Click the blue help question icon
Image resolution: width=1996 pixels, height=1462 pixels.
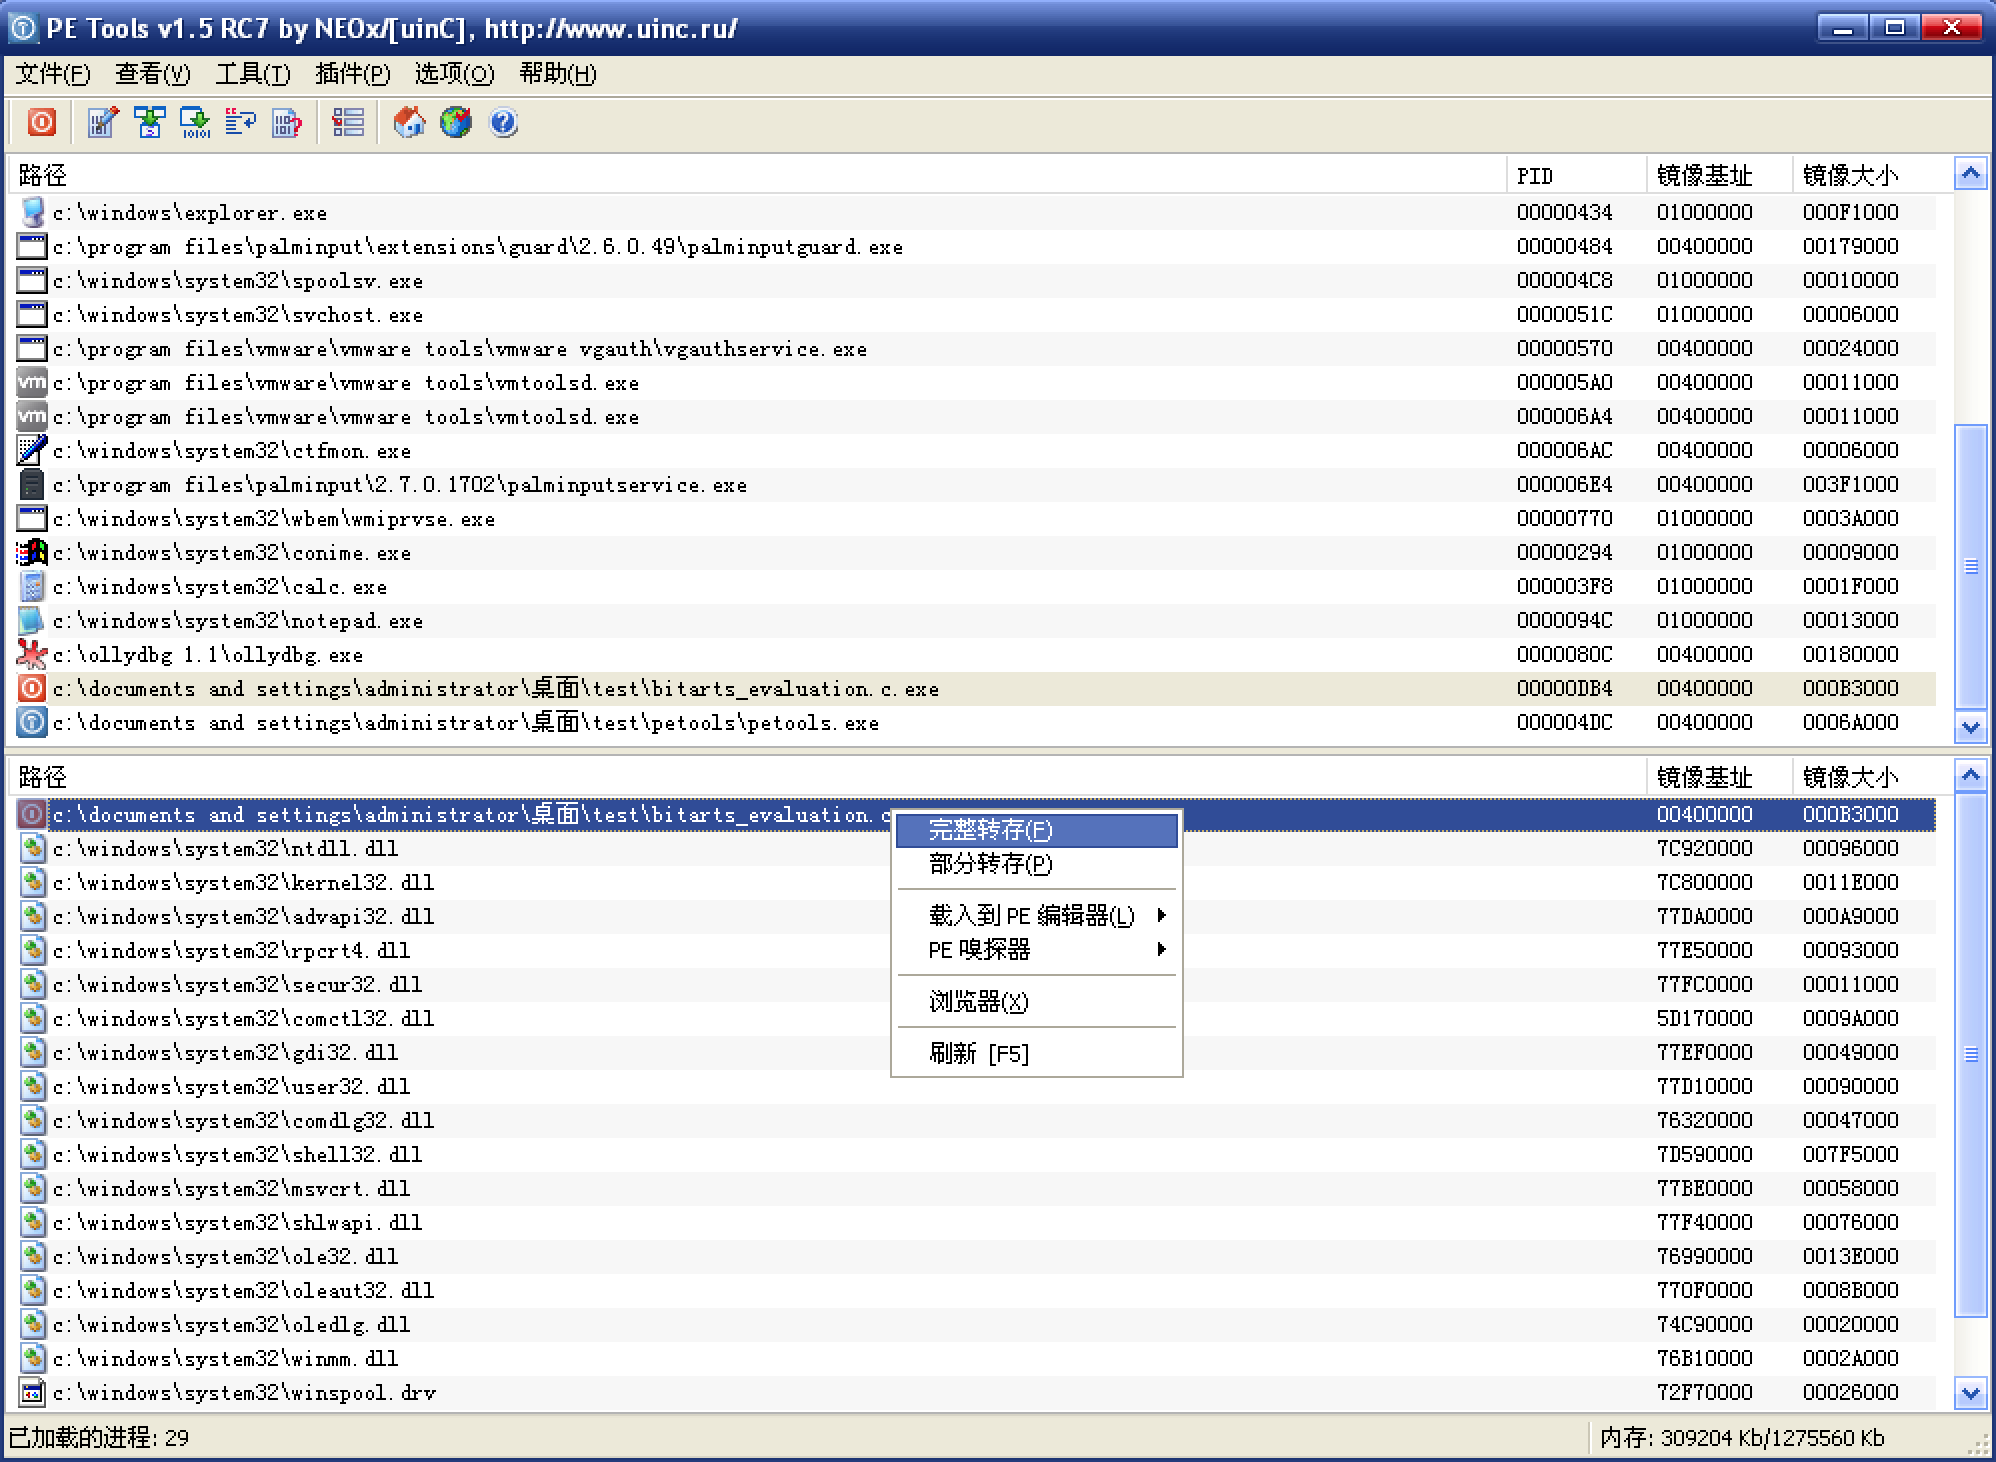503,123
